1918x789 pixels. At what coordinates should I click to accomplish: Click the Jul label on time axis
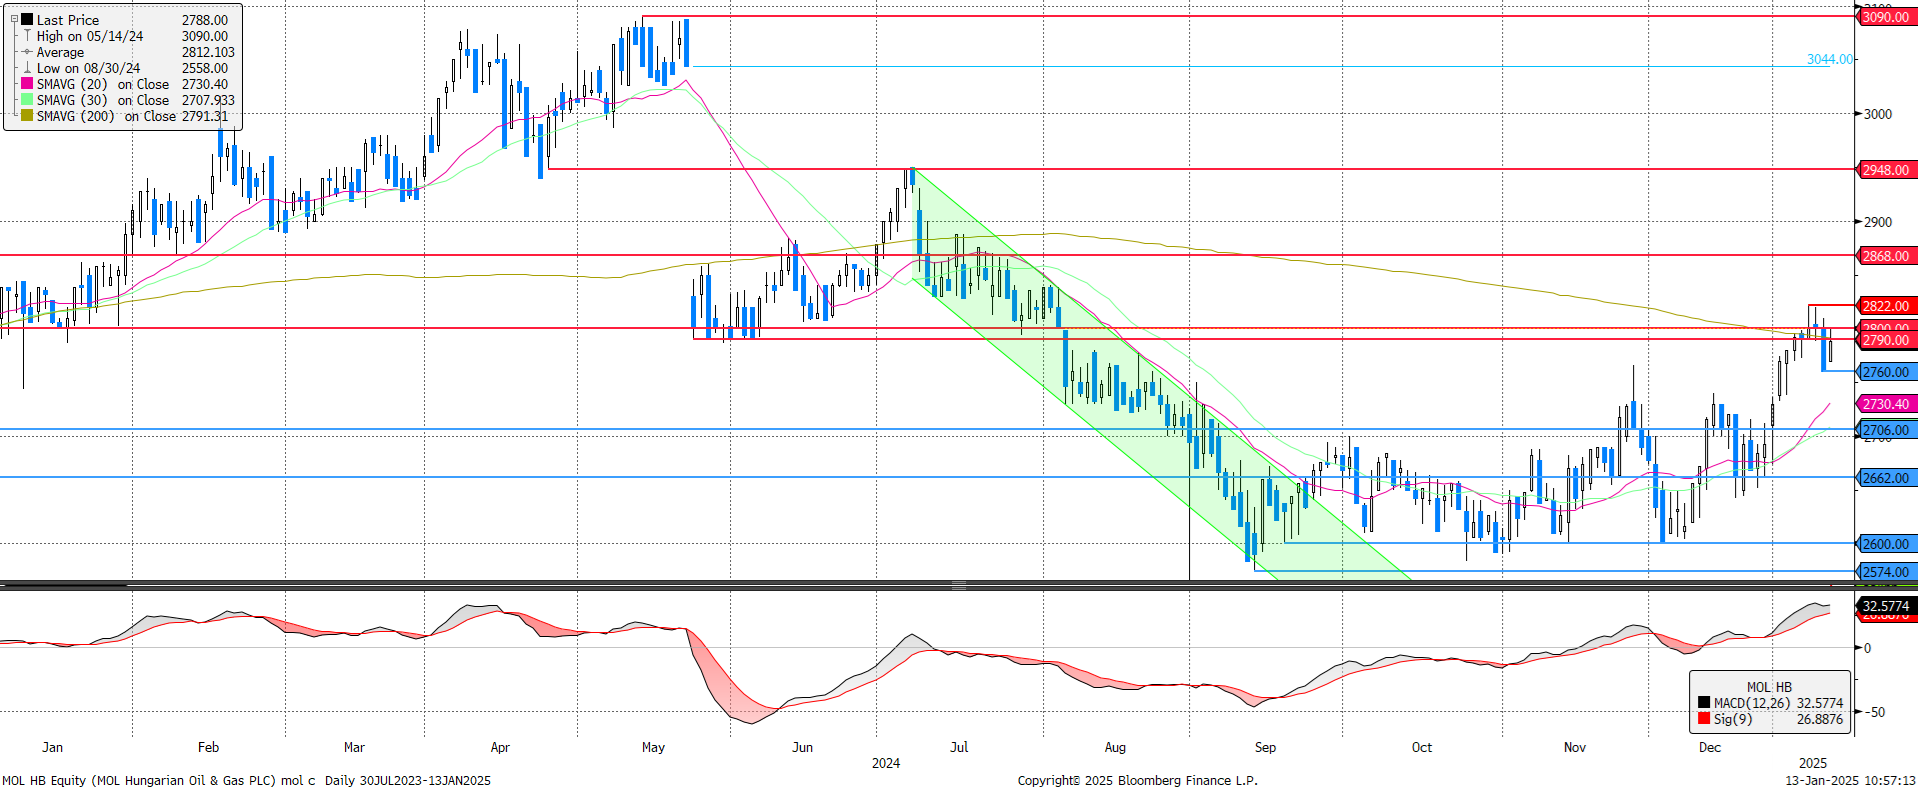959,747
